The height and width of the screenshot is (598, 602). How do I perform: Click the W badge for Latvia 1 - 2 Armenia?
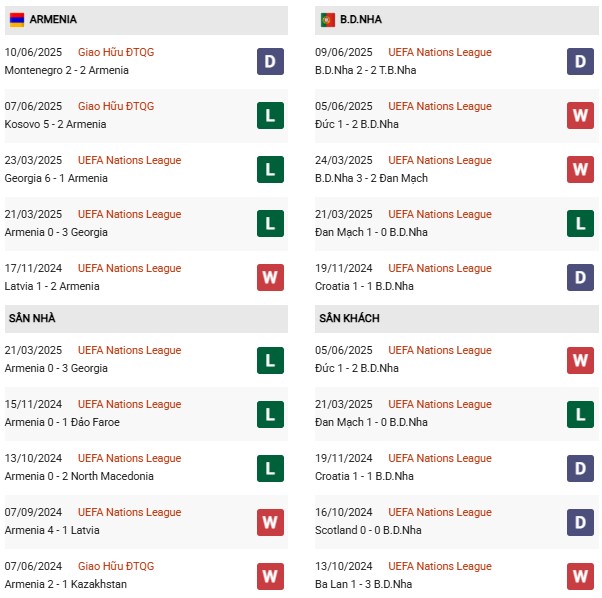point(270,277)
